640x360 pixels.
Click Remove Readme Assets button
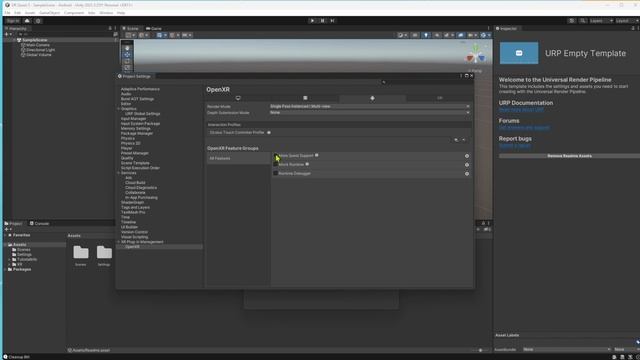click(x=569, y=156)
